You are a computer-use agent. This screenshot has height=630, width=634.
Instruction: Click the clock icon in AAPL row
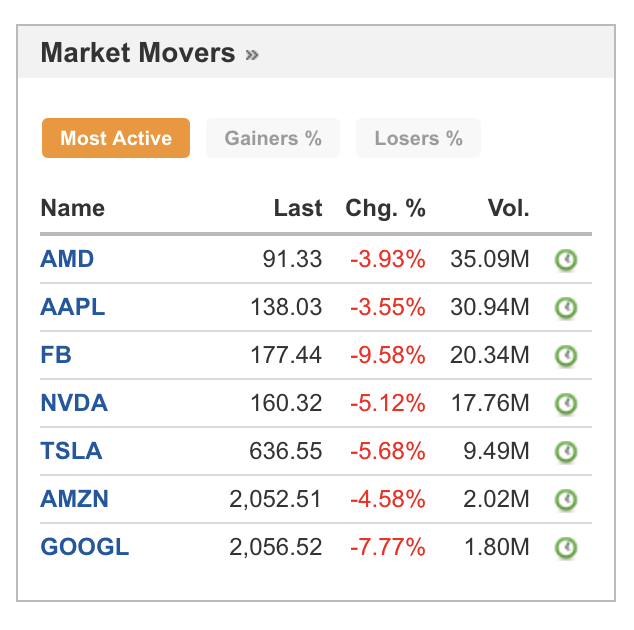pyautogui.click(x=566, y=308)
